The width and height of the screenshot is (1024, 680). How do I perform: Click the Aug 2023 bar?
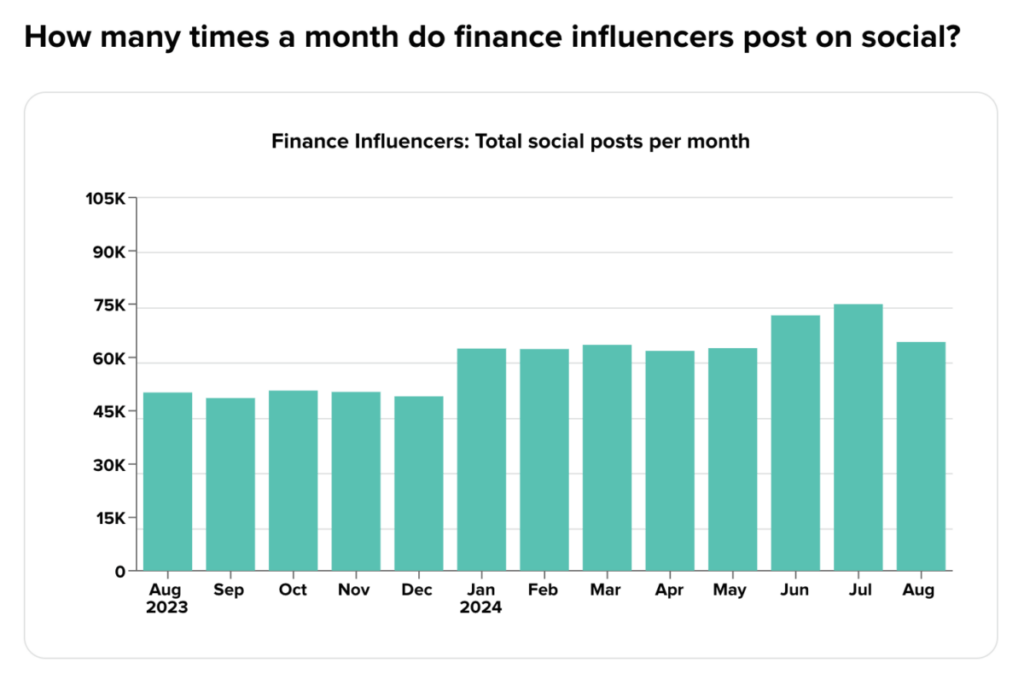point(168,481)
